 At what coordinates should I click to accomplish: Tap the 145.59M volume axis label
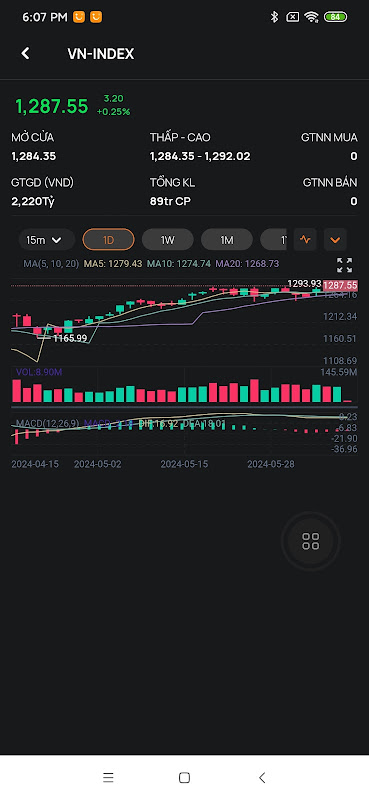[338, 372]
